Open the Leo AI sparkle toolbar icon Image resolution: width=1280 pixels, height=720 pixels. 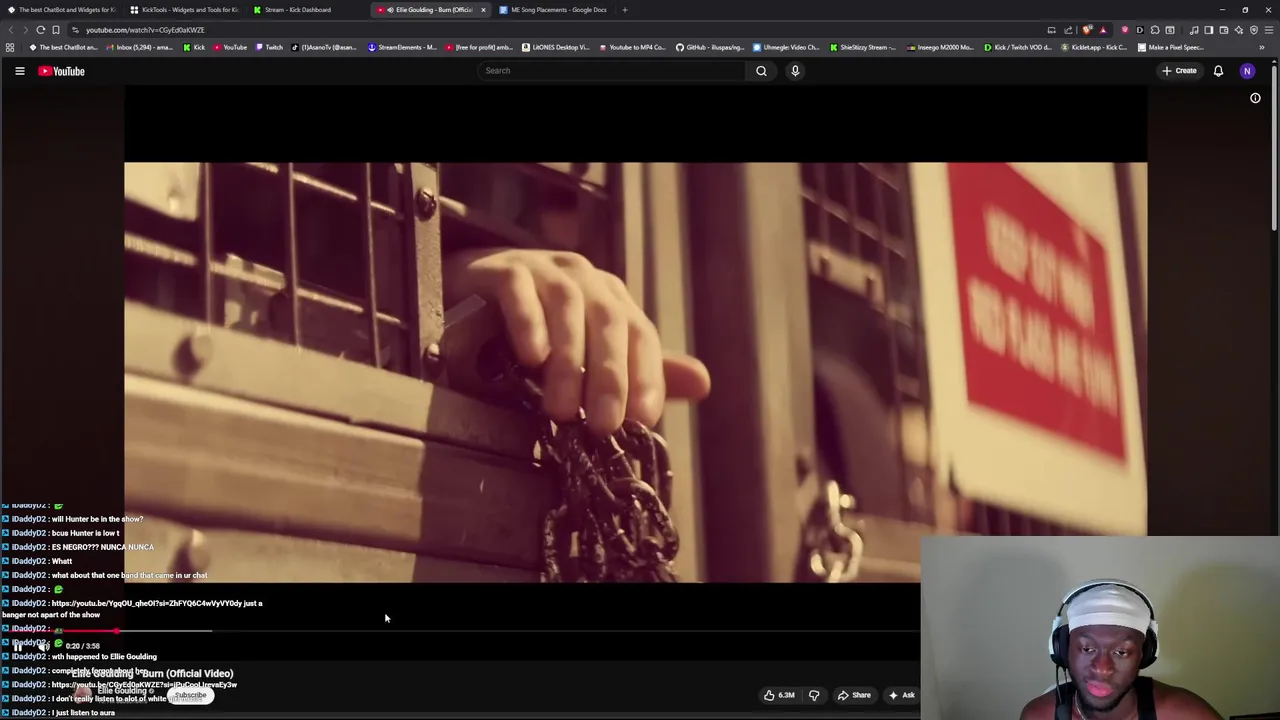point(1239,30)
